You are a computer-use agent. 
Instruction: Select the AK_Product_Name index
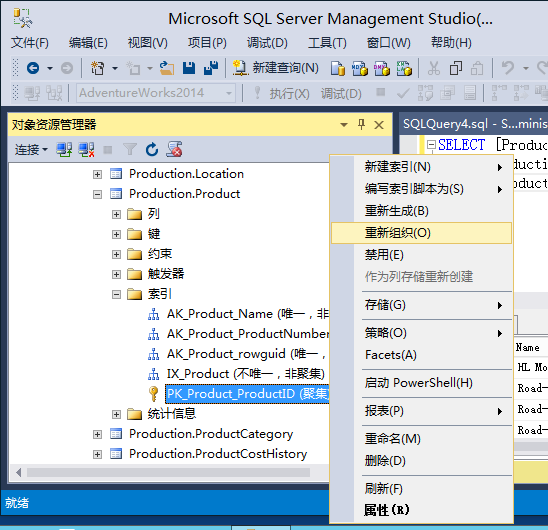tap(248, 314)
